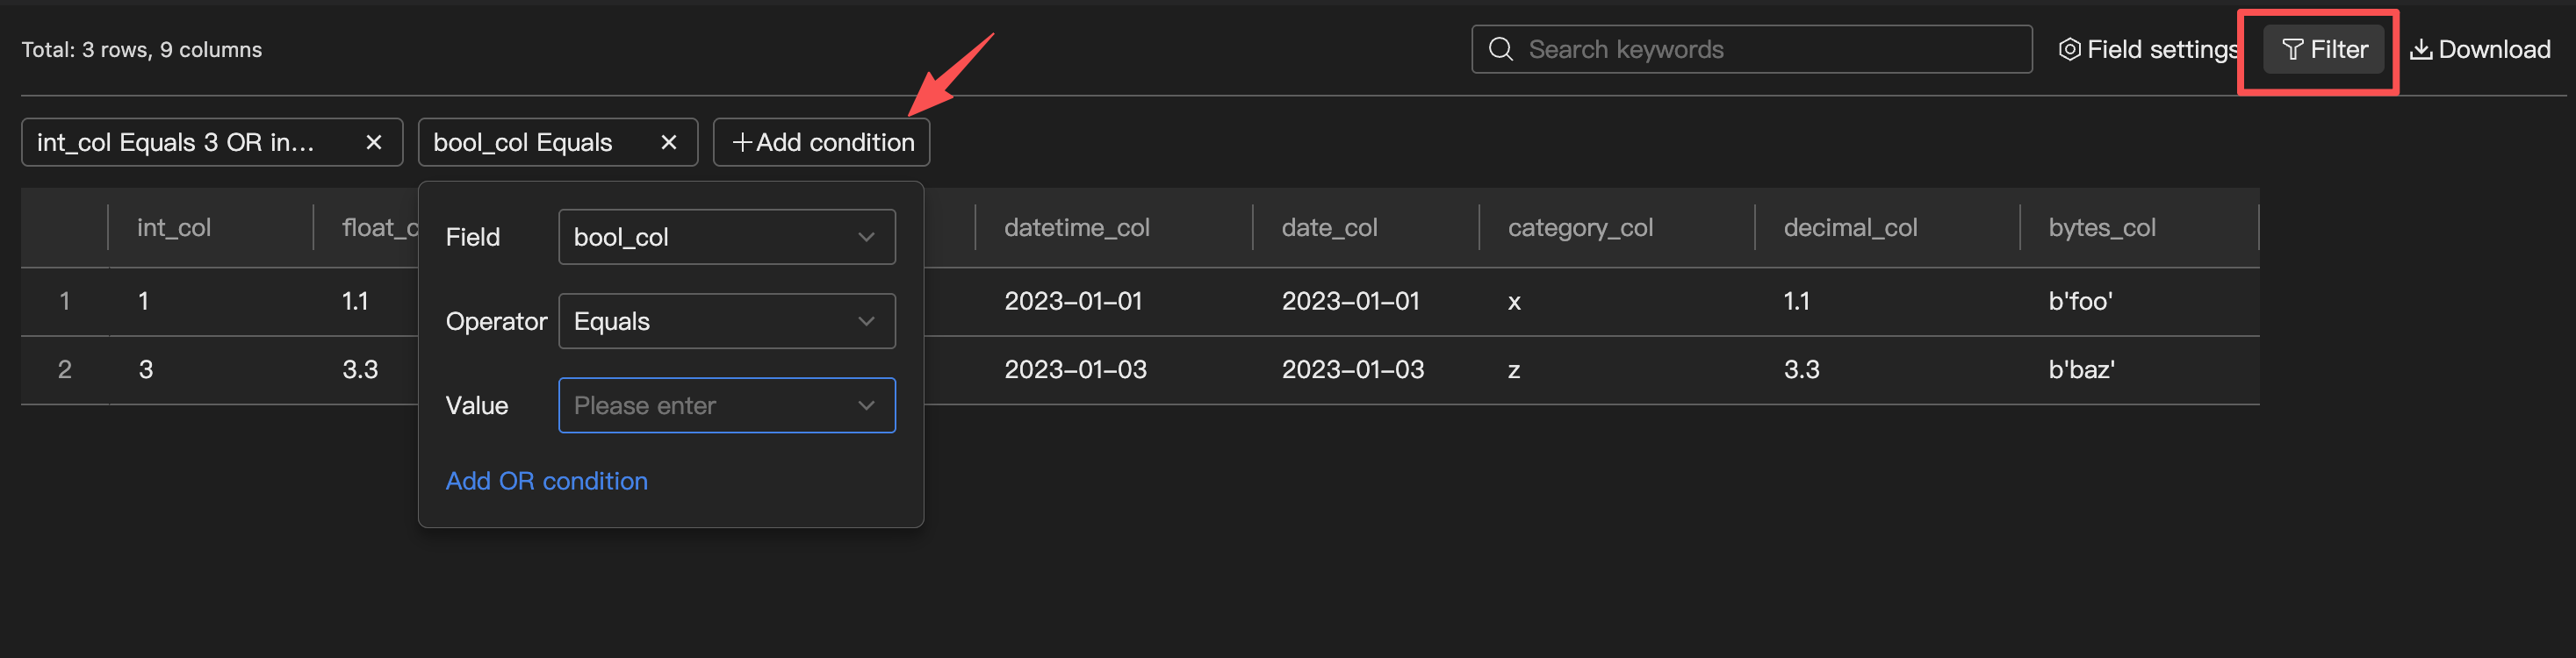The width and height of the screenshot is (2576, 658).
Task: Click the search magnifier icon
Action: click(x=1500, y=49)
